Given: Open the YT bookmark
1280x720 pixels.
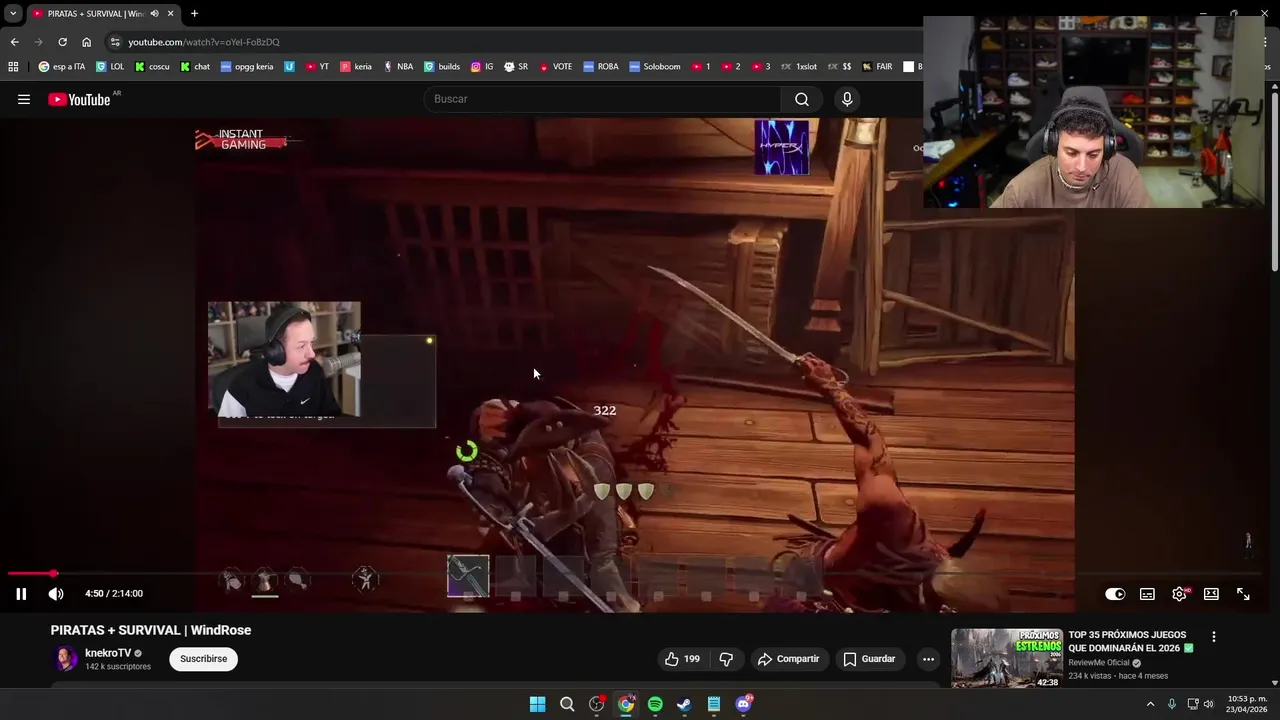Looking at the screenshot, I should tap(318, 67).
